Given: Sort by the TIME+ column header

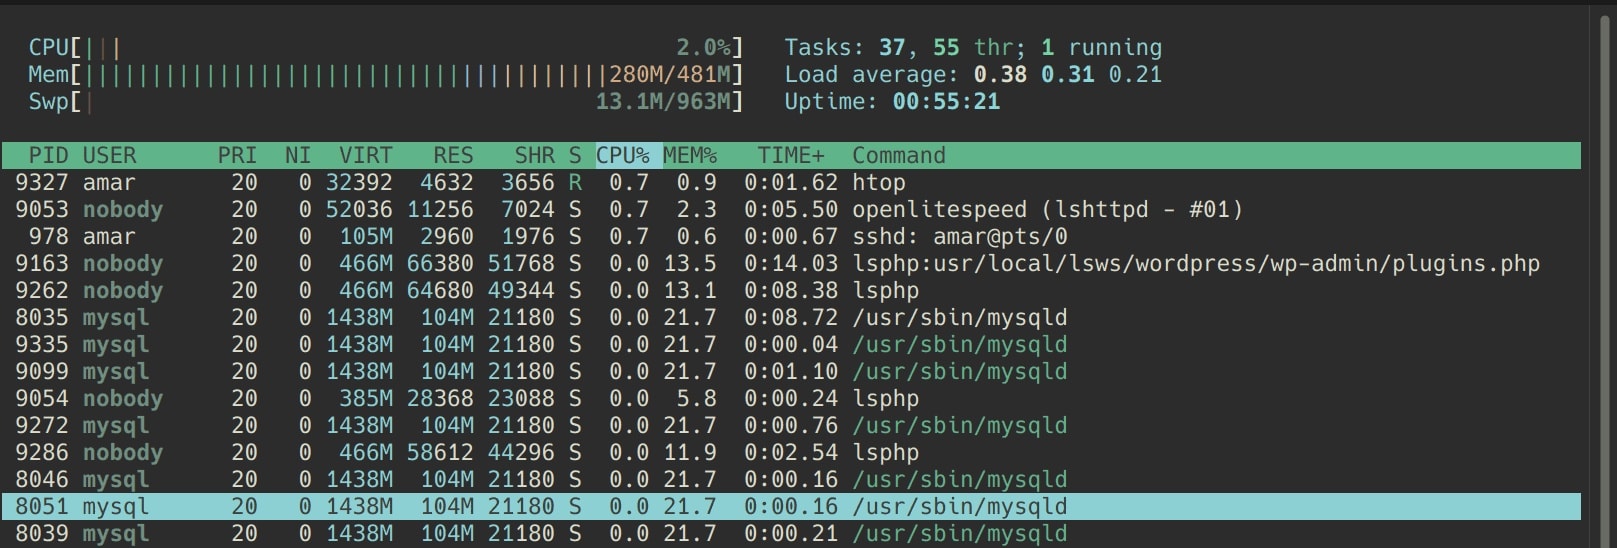Looking at the screenshot, I should coord(791,156).
